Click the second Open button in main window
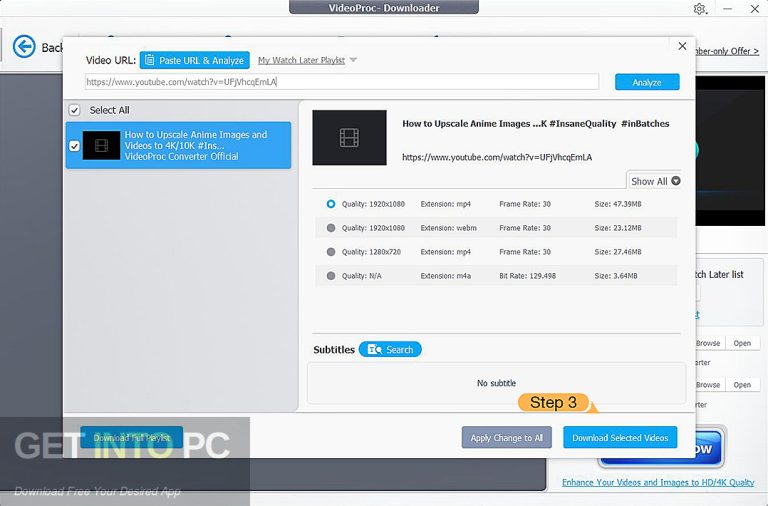 742,385
